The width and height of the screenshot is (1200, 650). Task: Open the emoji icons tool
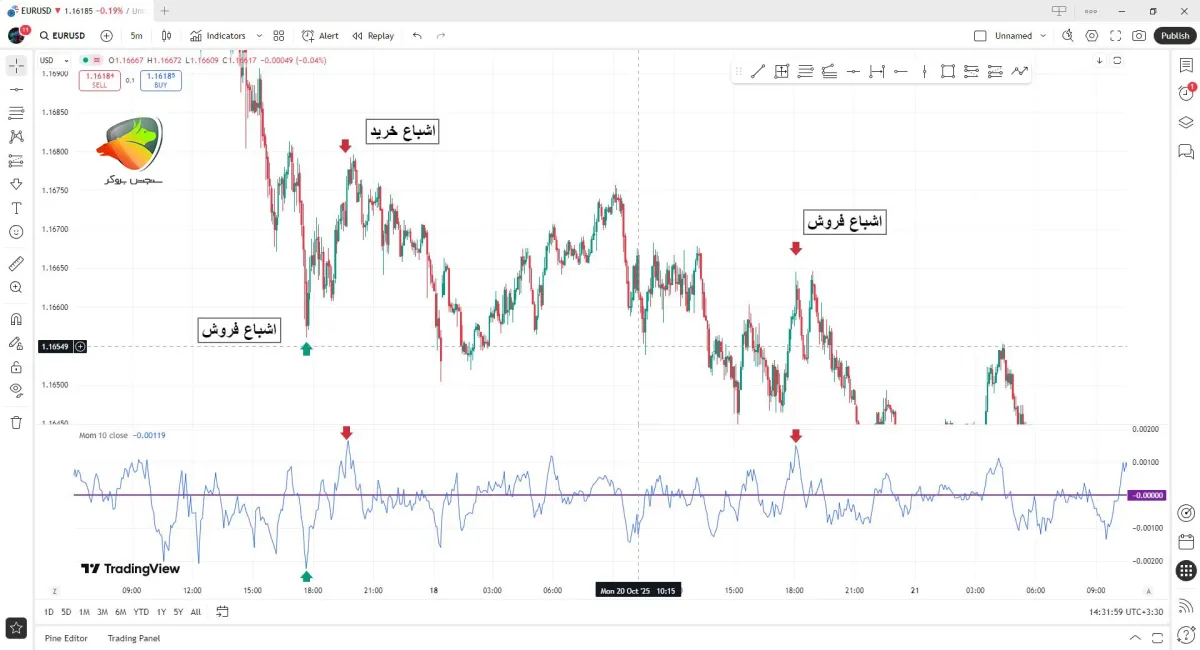[16, 232]
